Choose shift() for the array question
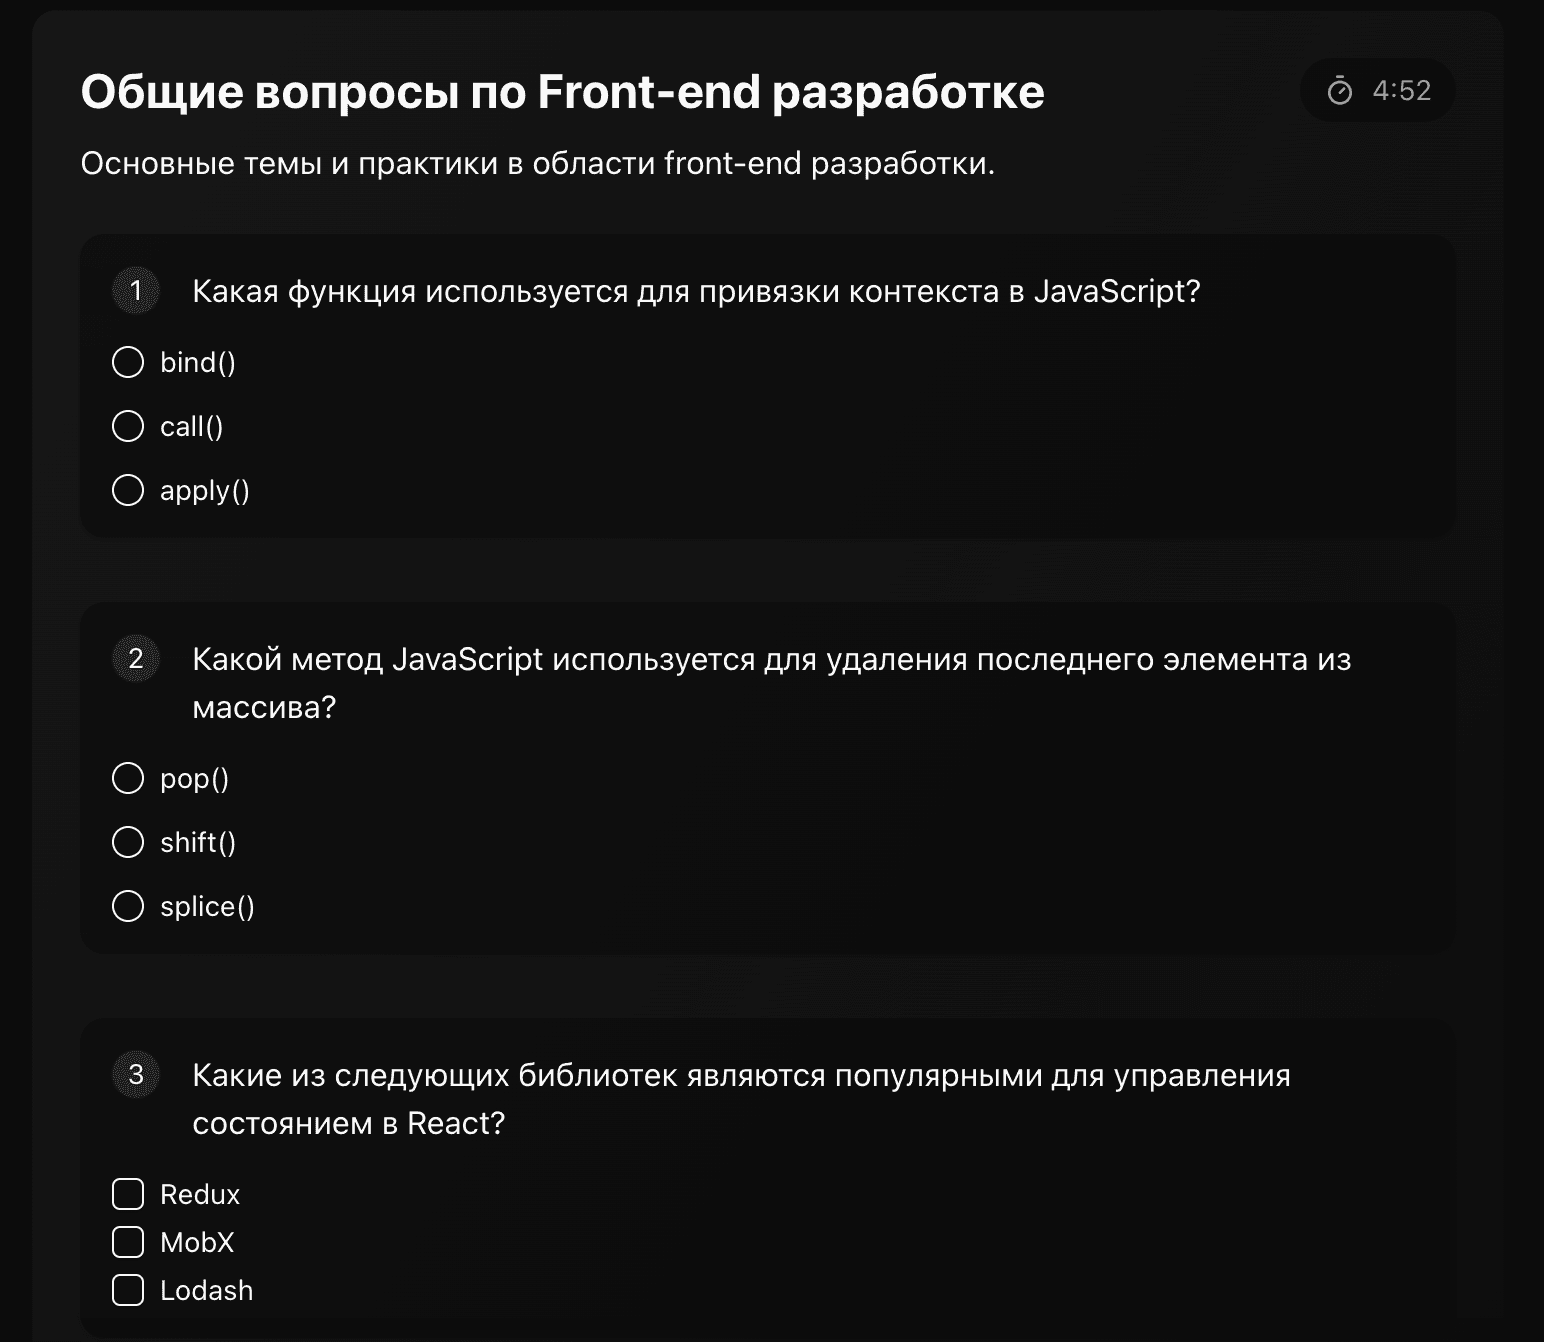This screenshot has width=1544, height=1342. pos(129,842)
